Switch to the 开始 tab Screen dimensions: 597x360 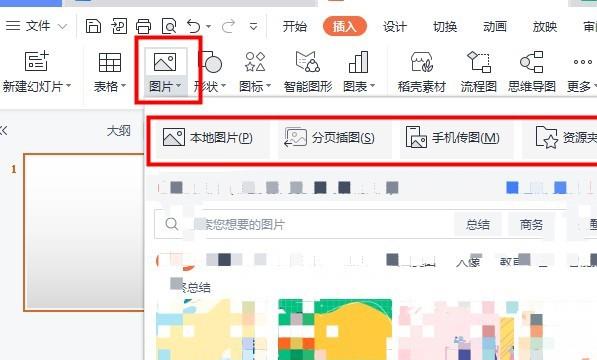295,27
